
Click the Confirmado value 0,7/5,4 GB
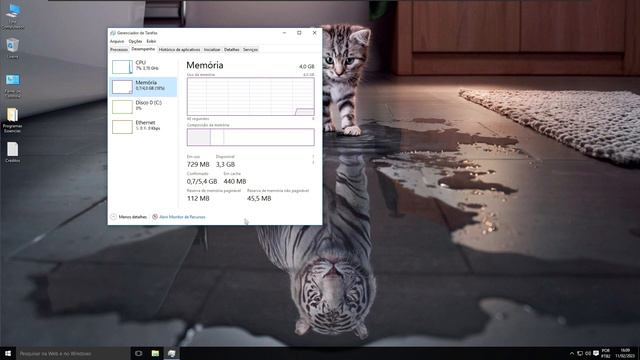point(202,181)
